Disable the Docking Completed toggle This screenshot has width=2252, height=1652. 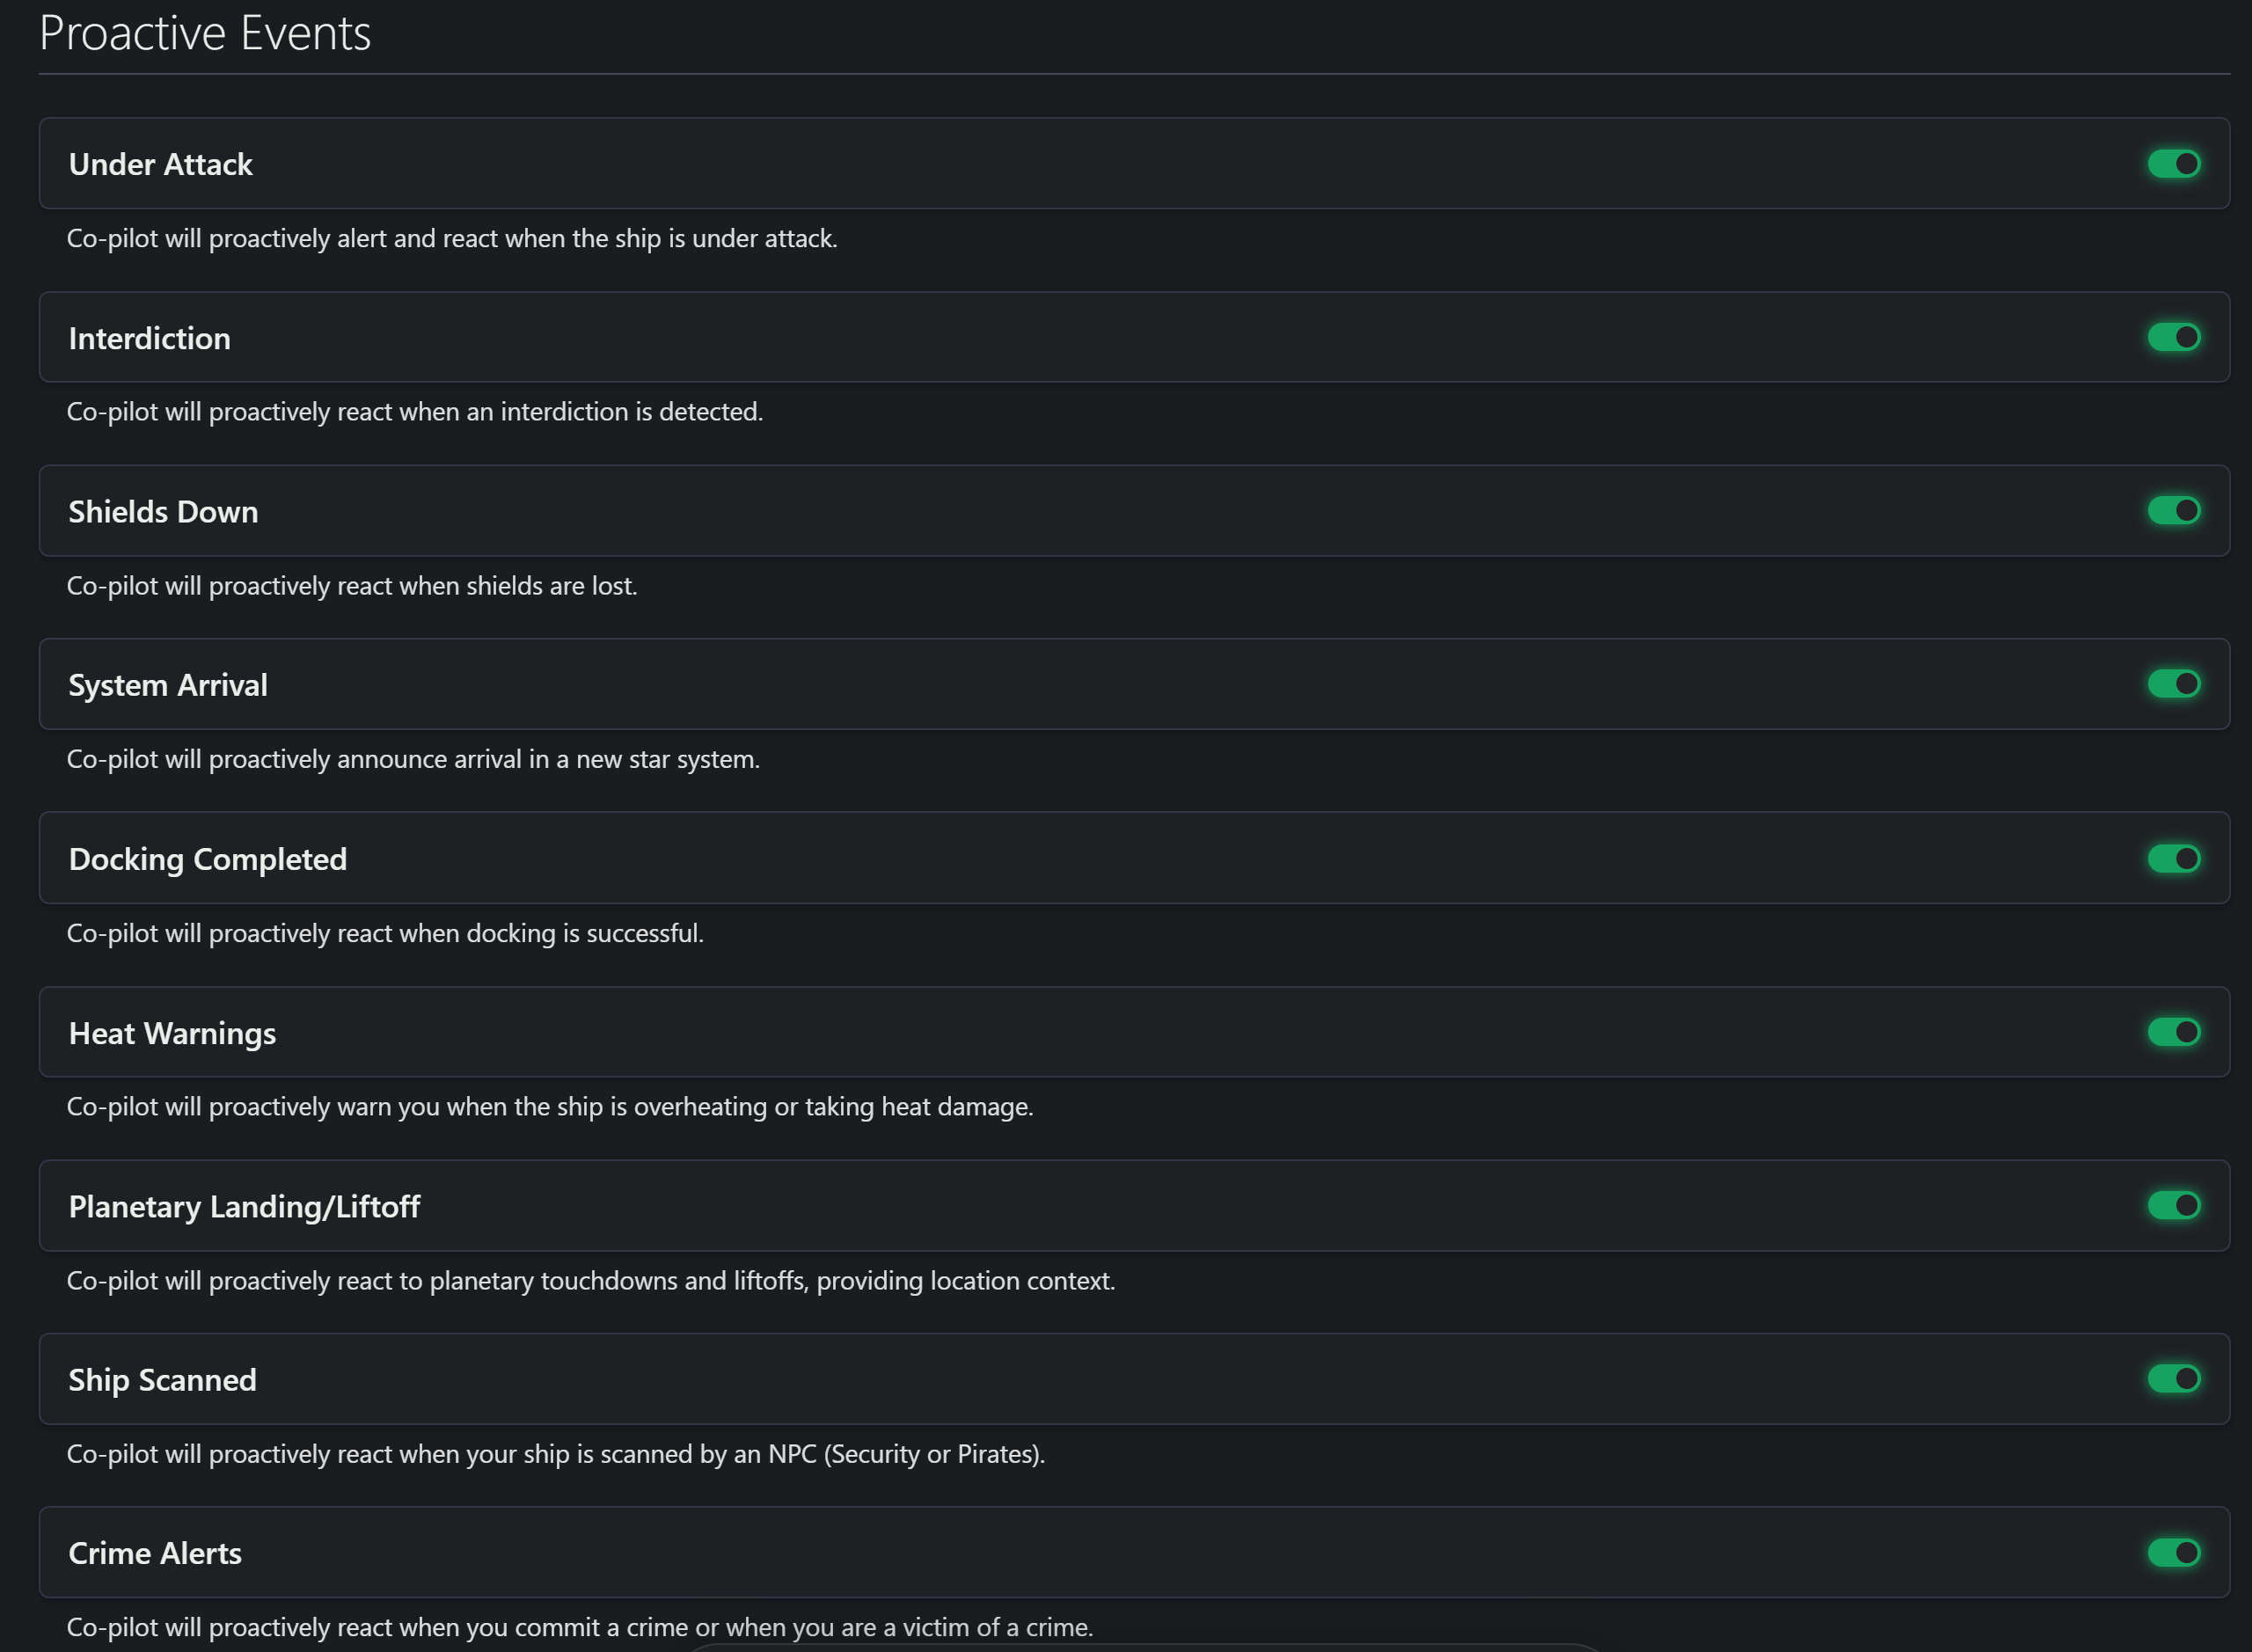coord(2174,858)
